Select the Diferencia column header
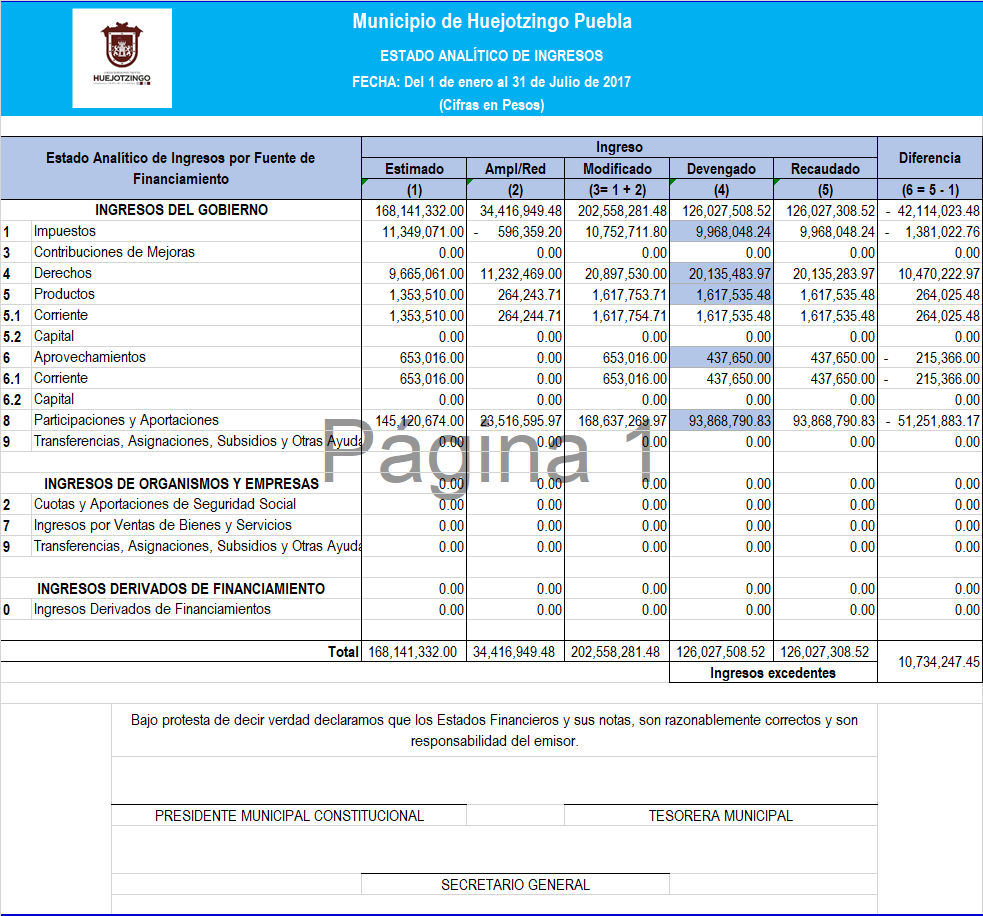Screen dimensions: 983x916 click(930, 158)
